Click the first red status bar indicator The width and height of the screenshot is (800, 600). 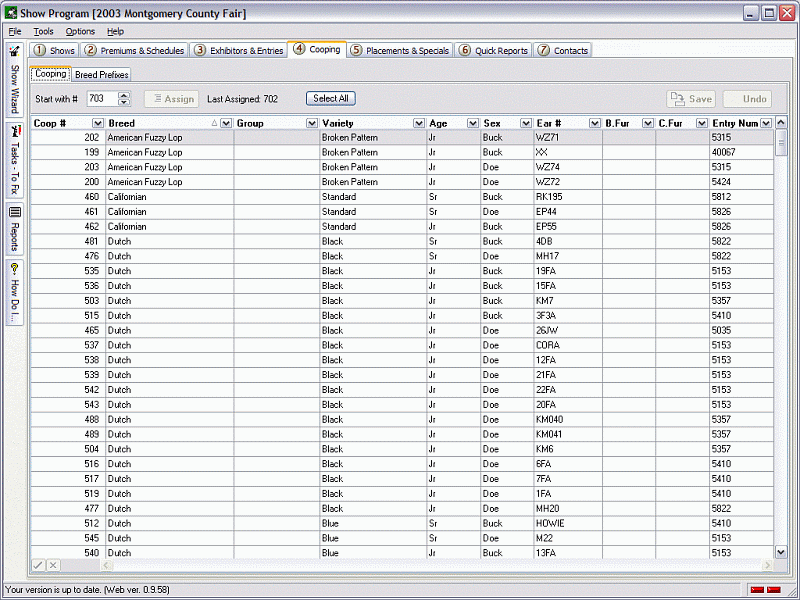click(x=757, y=590)
